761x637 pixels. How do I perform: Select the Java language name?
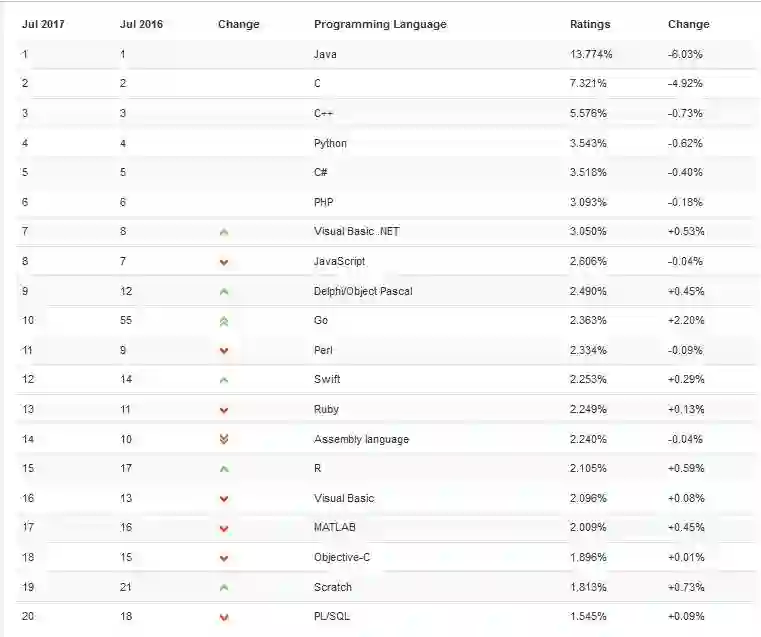pos(325,54)
